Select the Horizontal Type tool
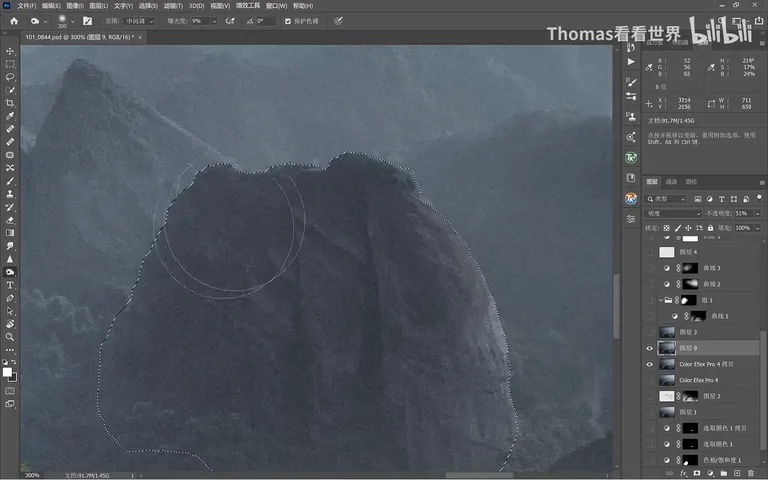The width and height of the screenshot is (768, 480). pyautogui.click(x=10, y=285)
